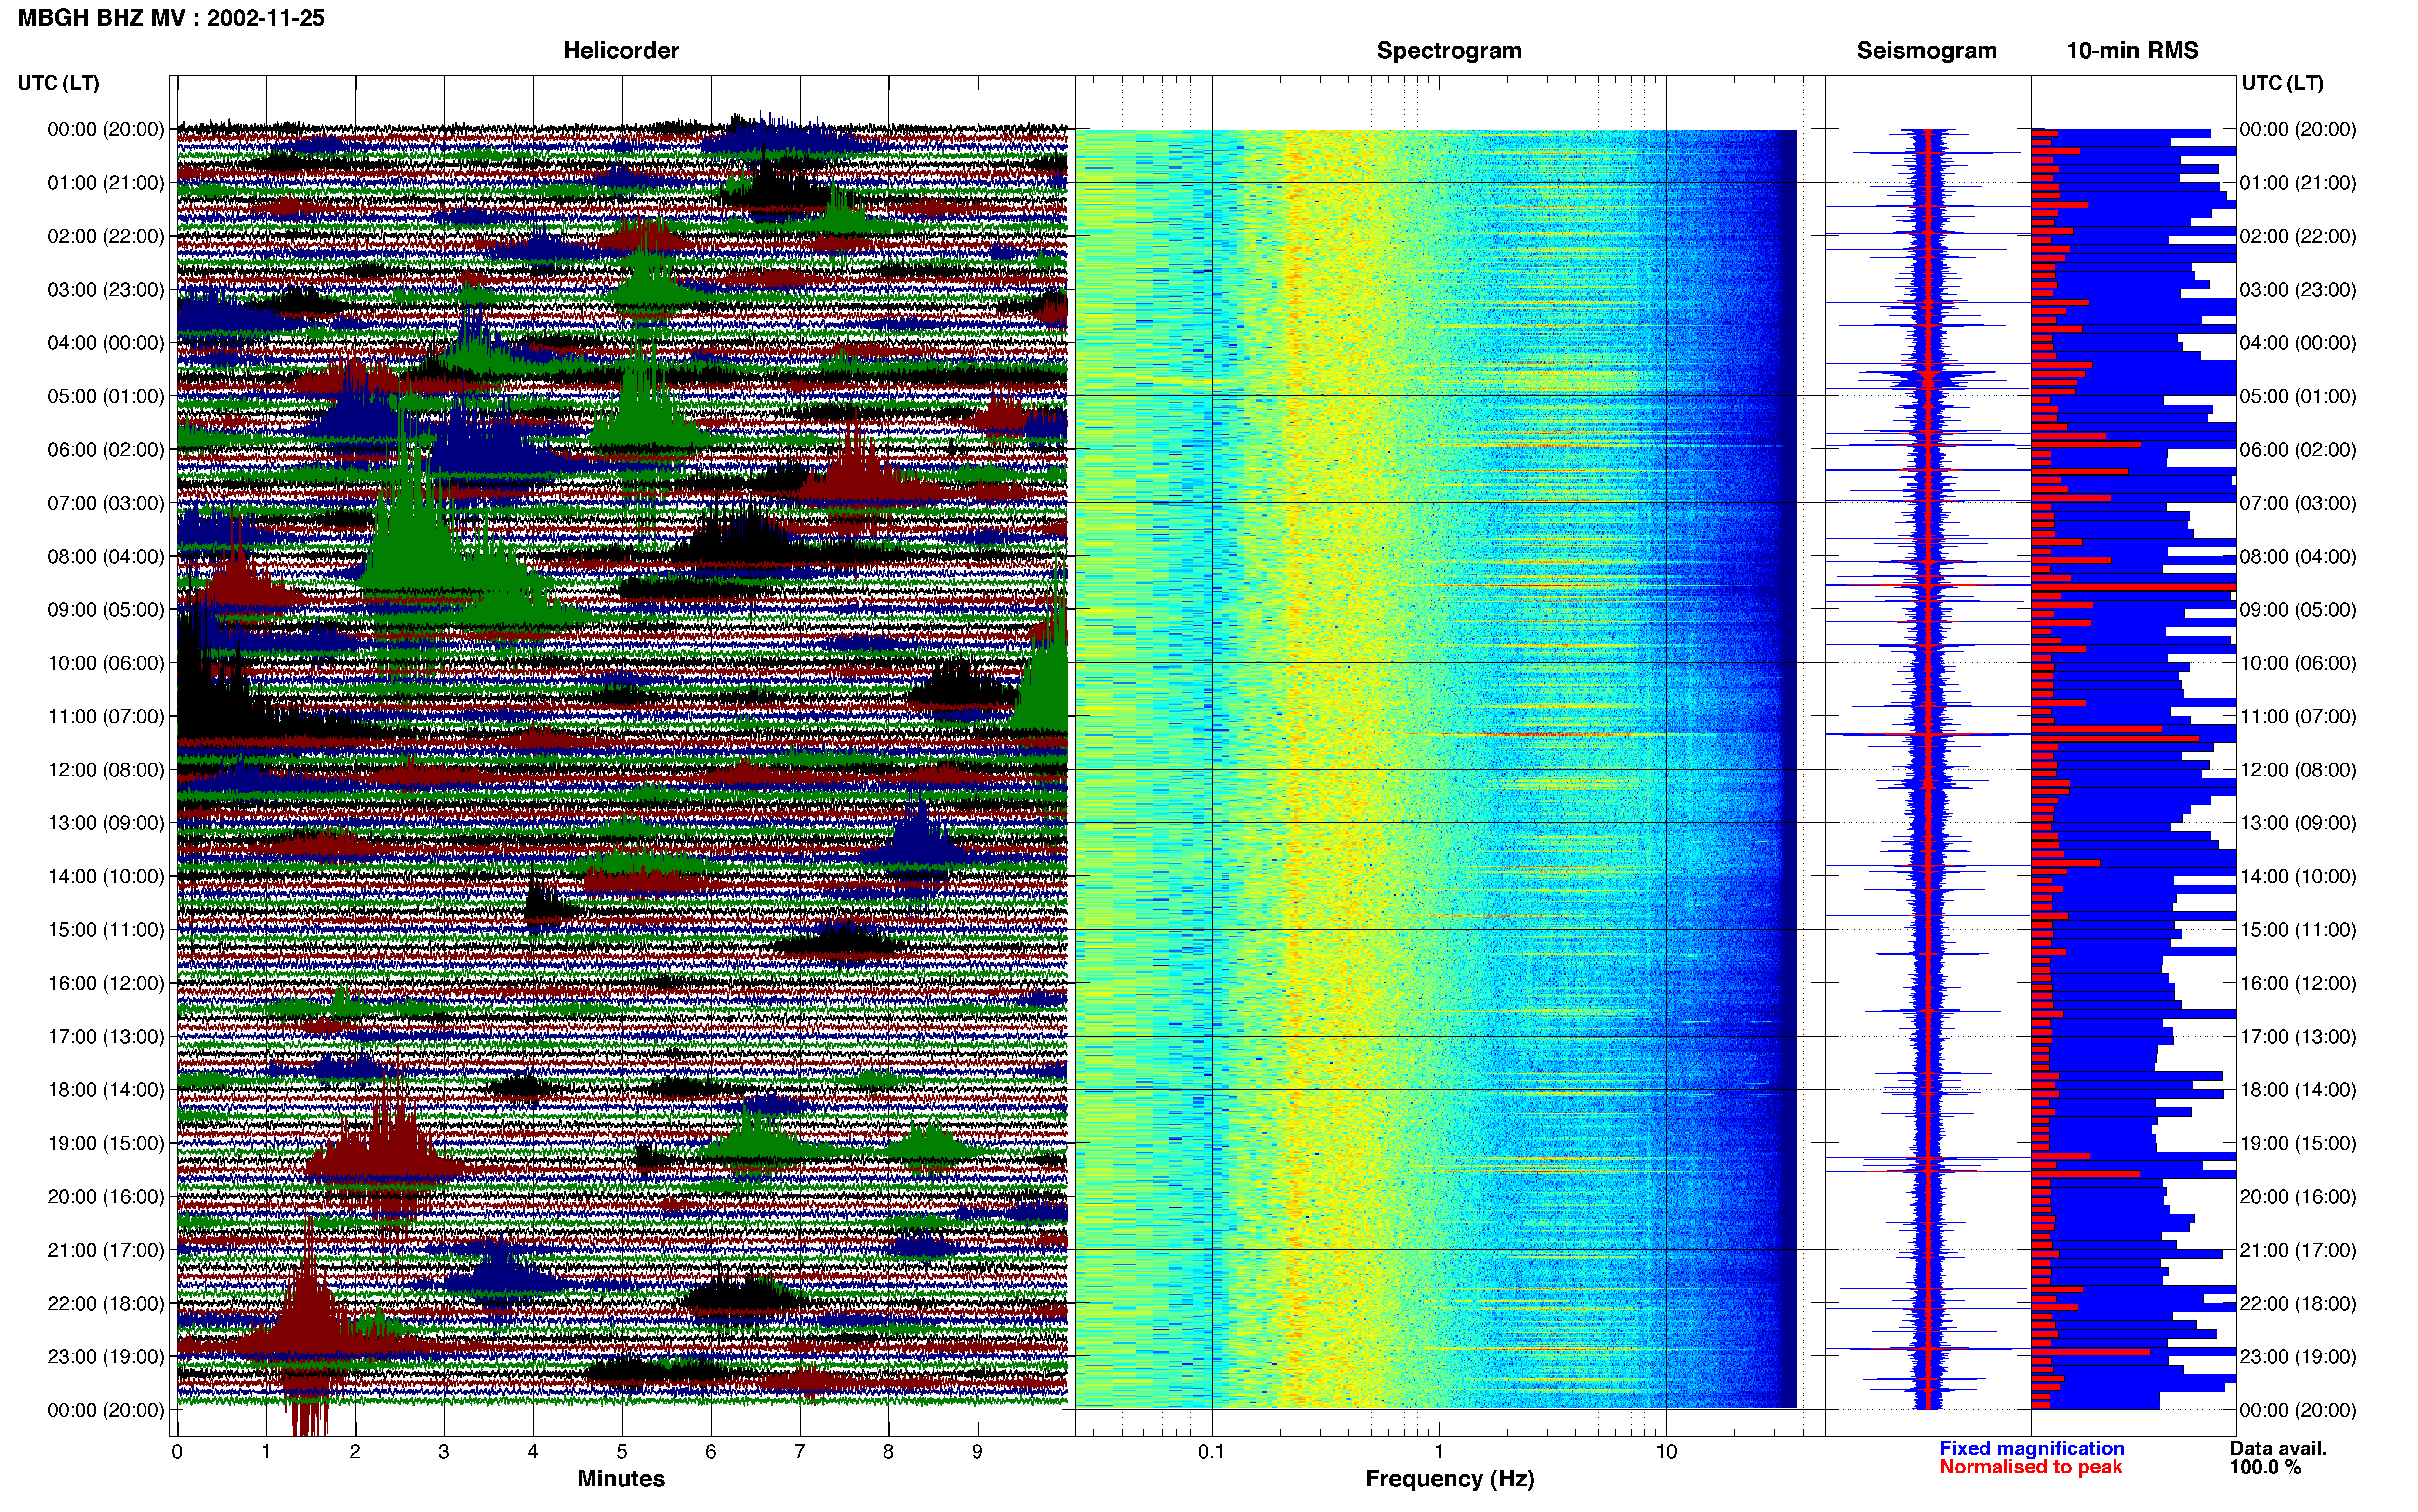Screen dimensions: 2418x1512
Task: Click the left '13:00 (09:00)' time label
Action: (x=106, y=823)
